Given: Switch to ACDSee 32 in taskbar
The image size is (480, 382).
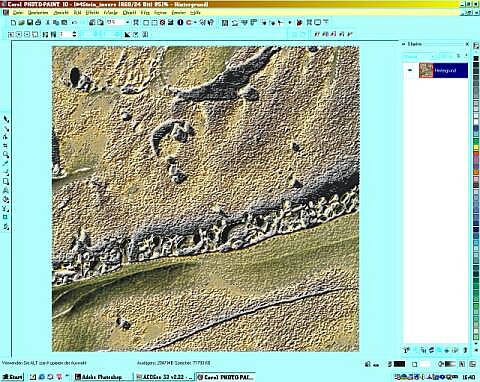Looking at the screenshot, I should point(164,377).
